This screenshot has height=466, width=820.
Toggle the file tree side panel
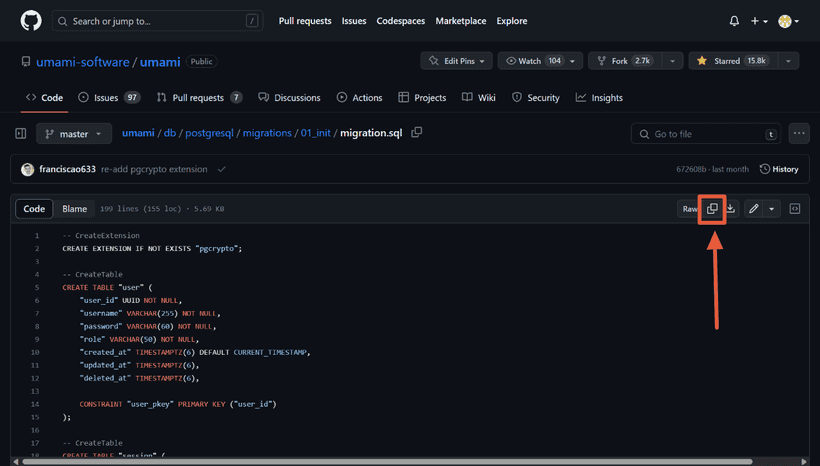point(20,134)
